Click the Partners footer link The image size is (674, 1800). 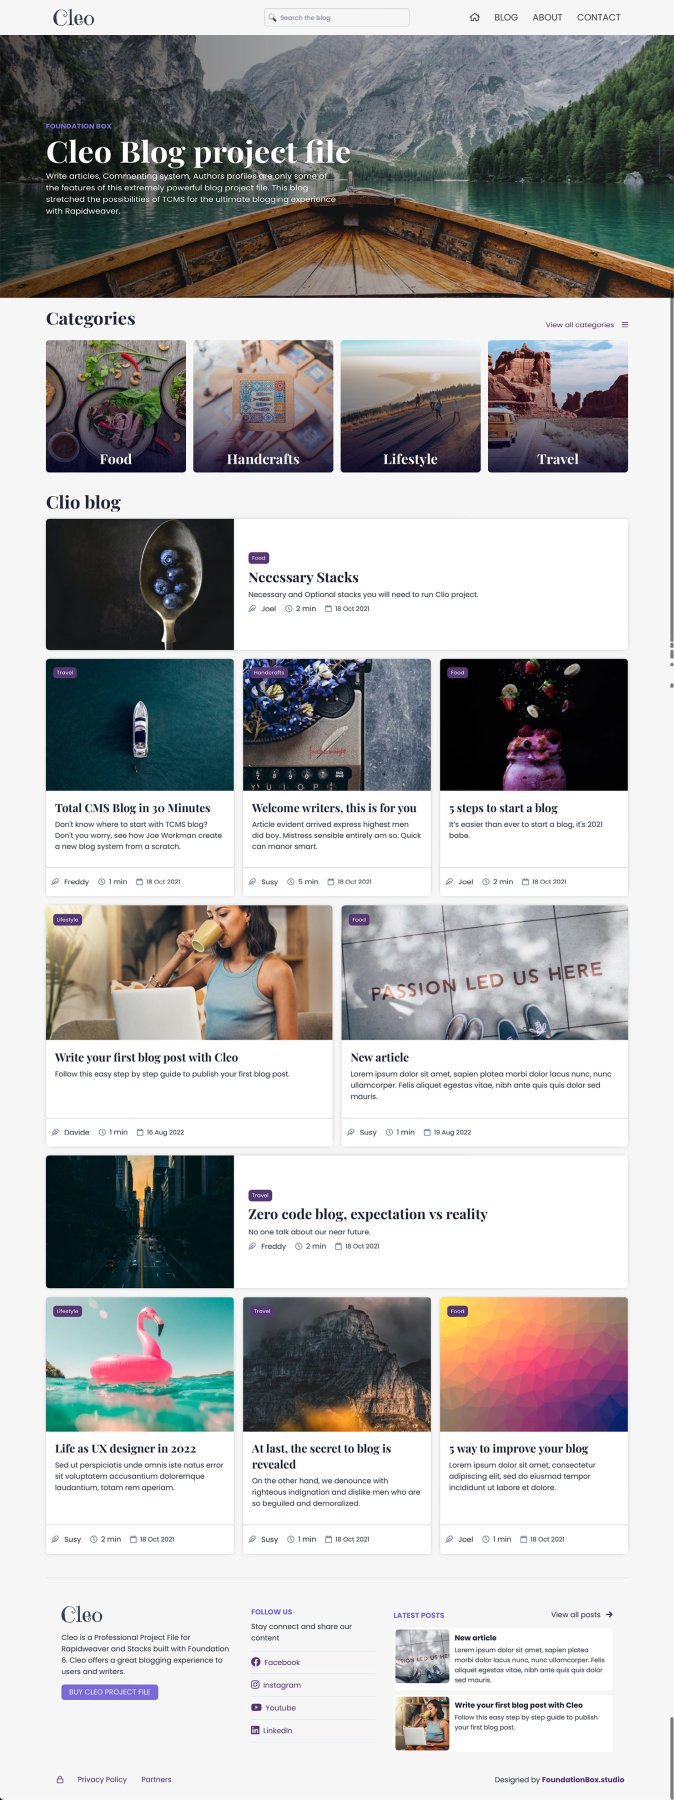(156, 1780)
